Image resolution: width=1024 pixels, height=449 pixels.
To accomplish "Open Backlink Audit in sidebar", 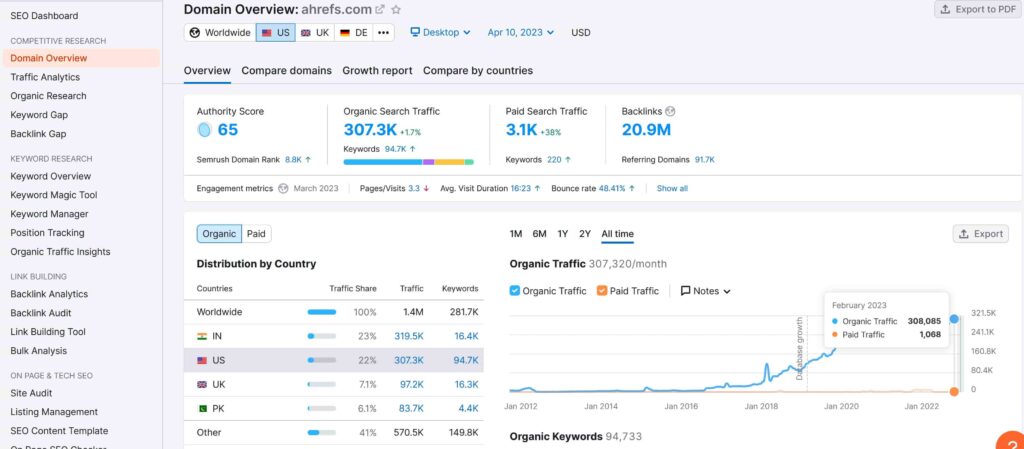I will pos(40,313).
